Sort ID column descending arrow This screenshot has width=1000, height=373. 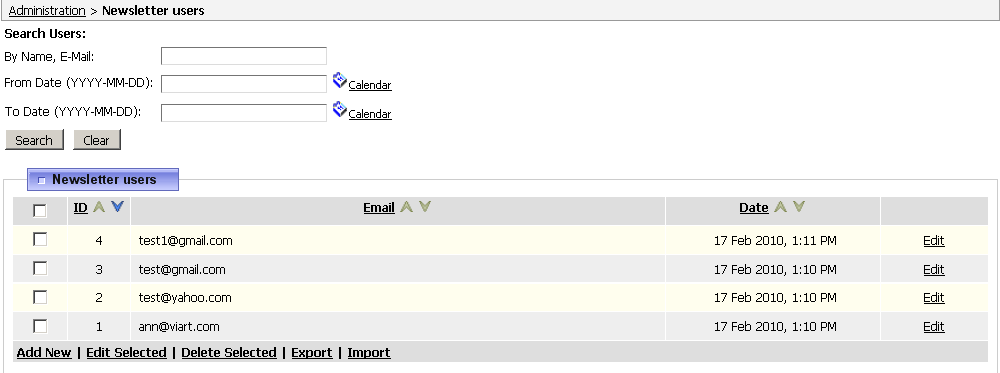pyautogui.click(x=117, y=207)
